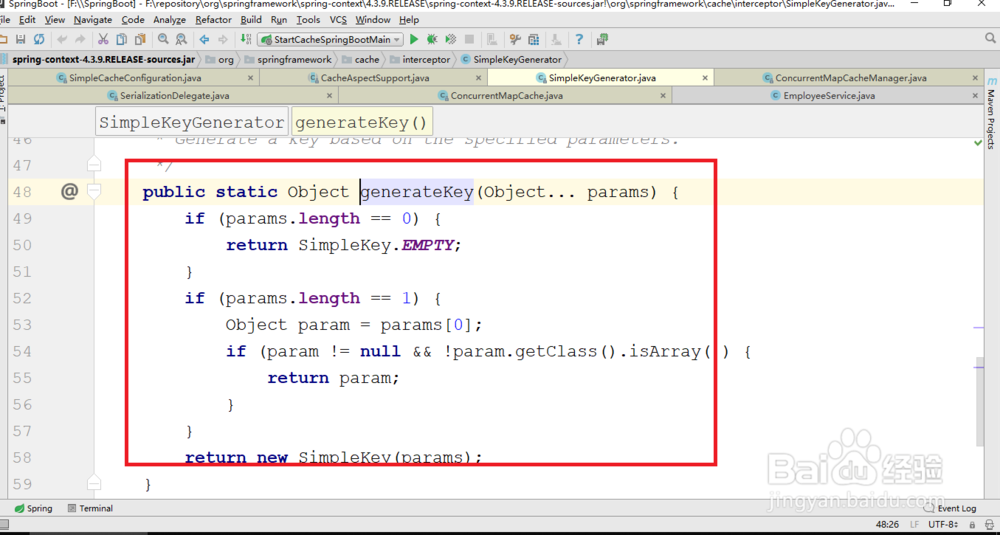Close the CacheAspectSupport.java tab
This screenshot has height=535, width=1000.
(x=478, y=78)
